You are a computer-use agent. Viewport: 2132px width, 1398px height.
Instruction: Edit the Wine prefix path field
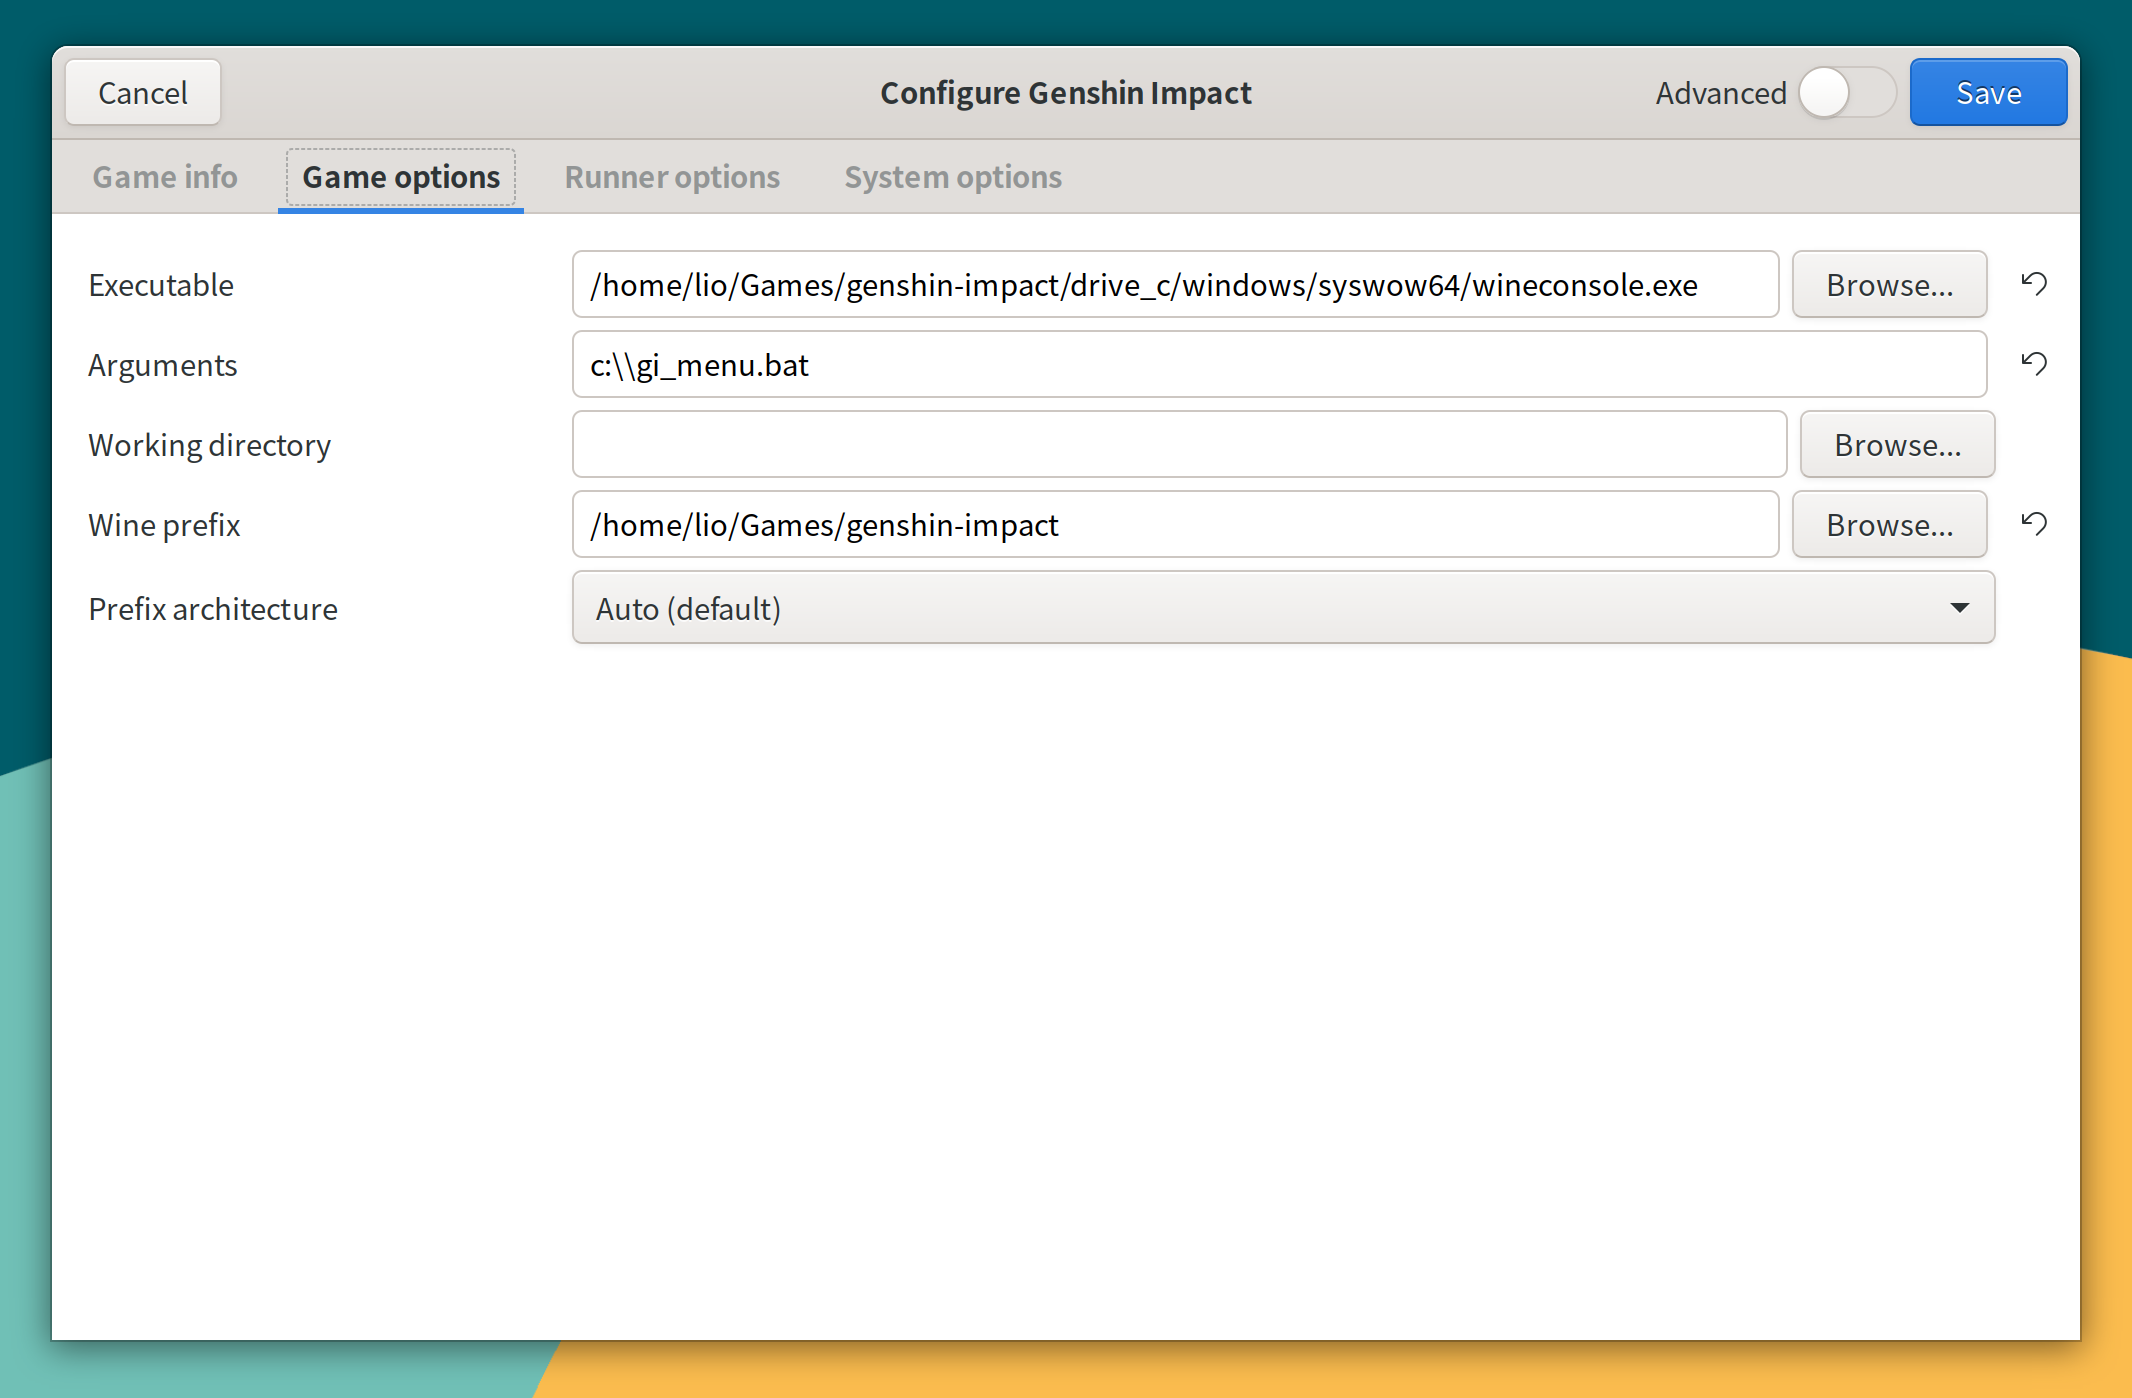tap(1175, 525)
